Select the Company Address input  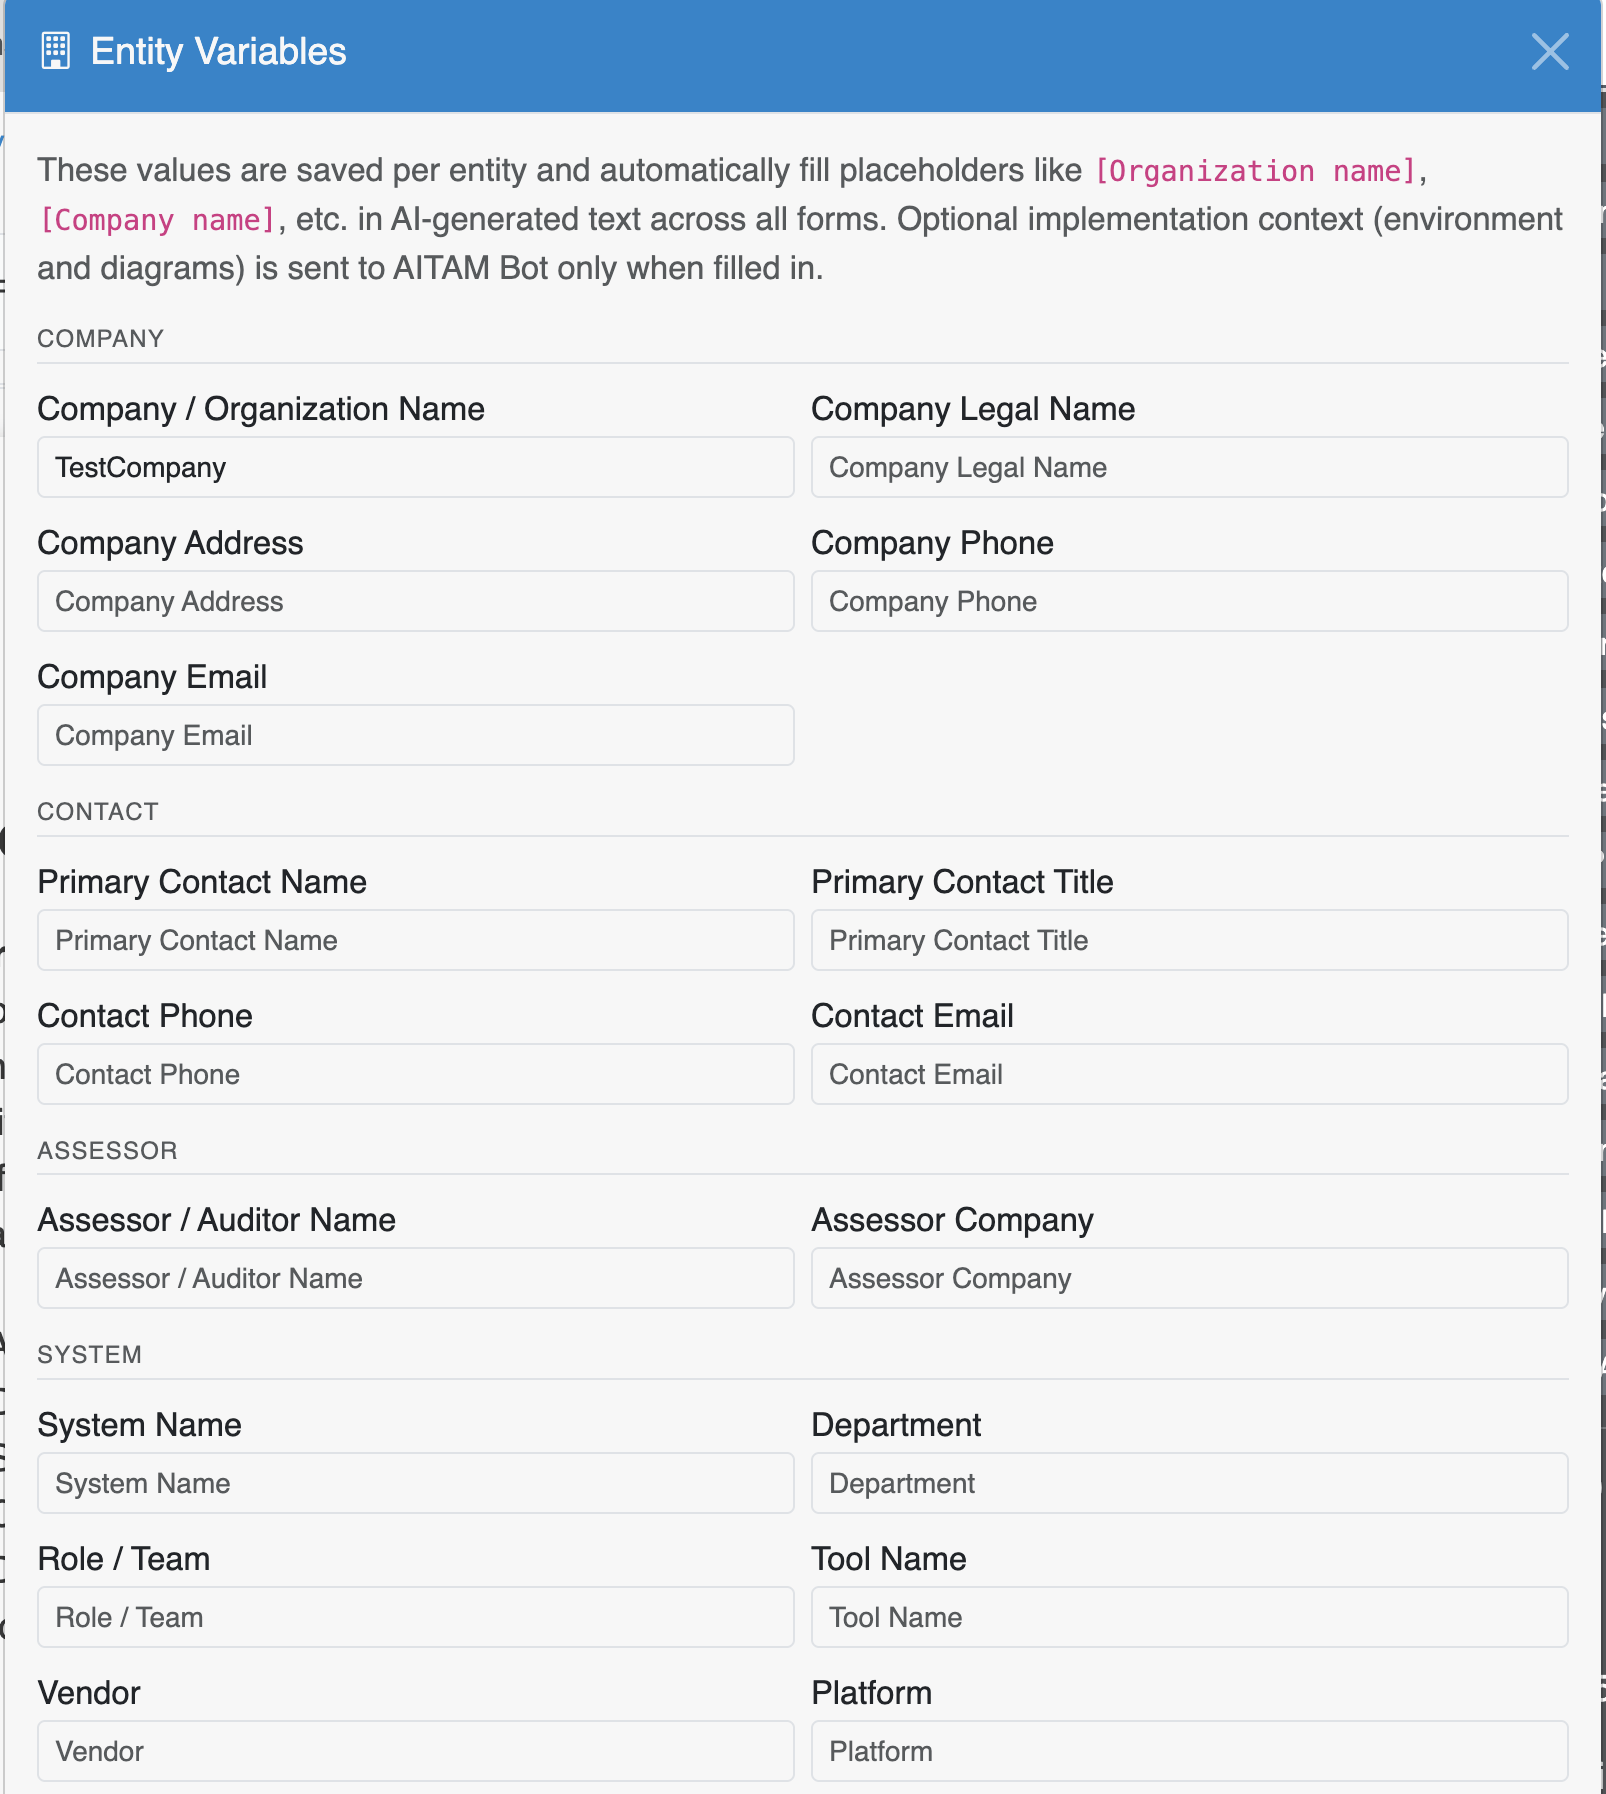click(416, 601)
